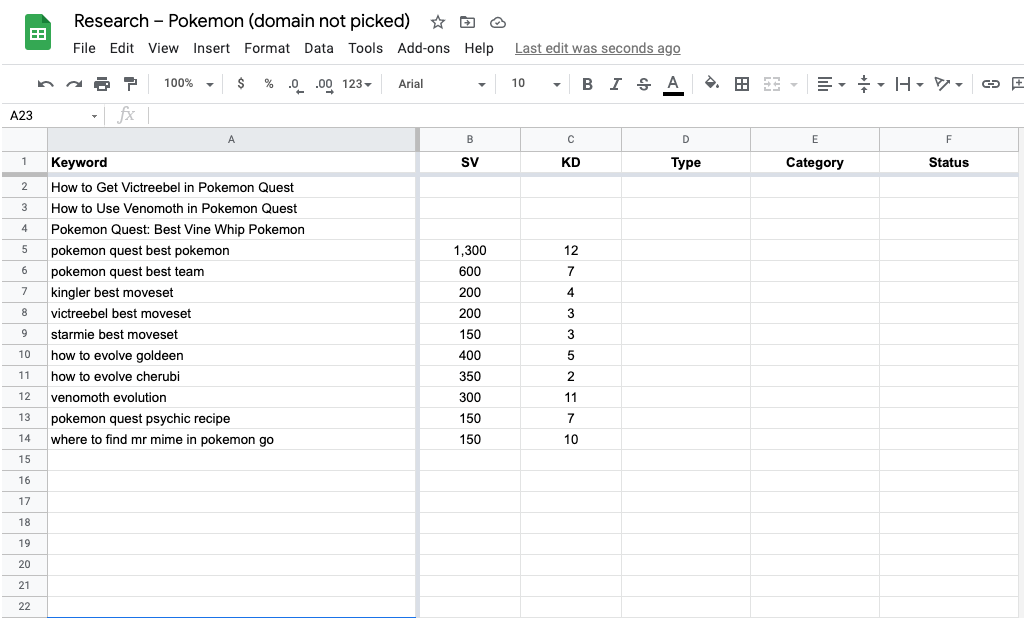The height and width of the screenshot is (618, 1024).
Task: Select row 14 header
Action: pyautogui.click(x=24, y=439)
